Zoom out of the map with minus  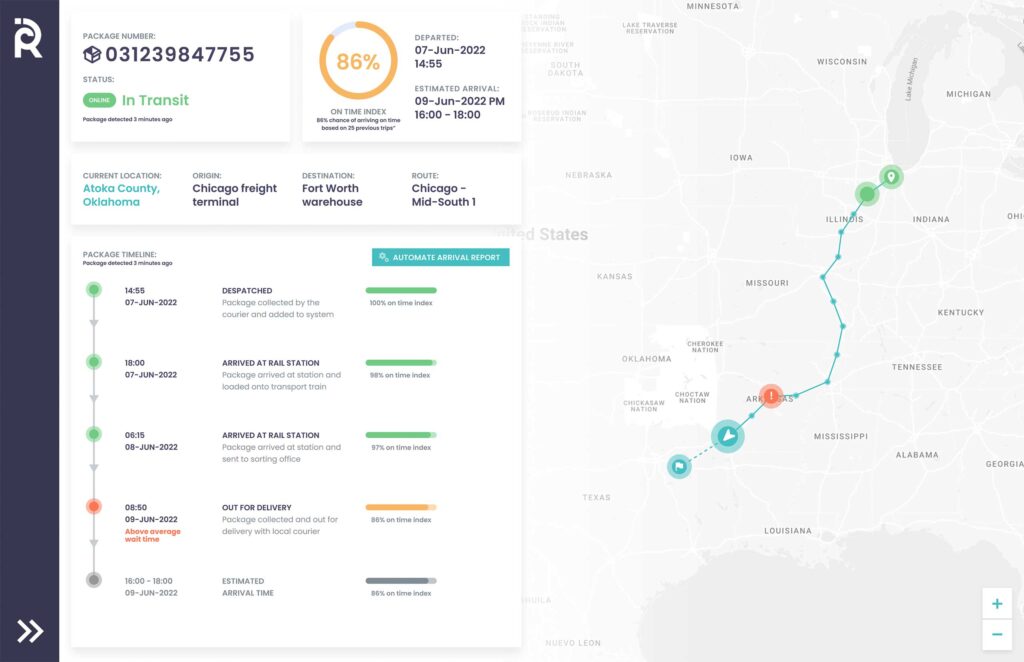(x=997, y=634)
